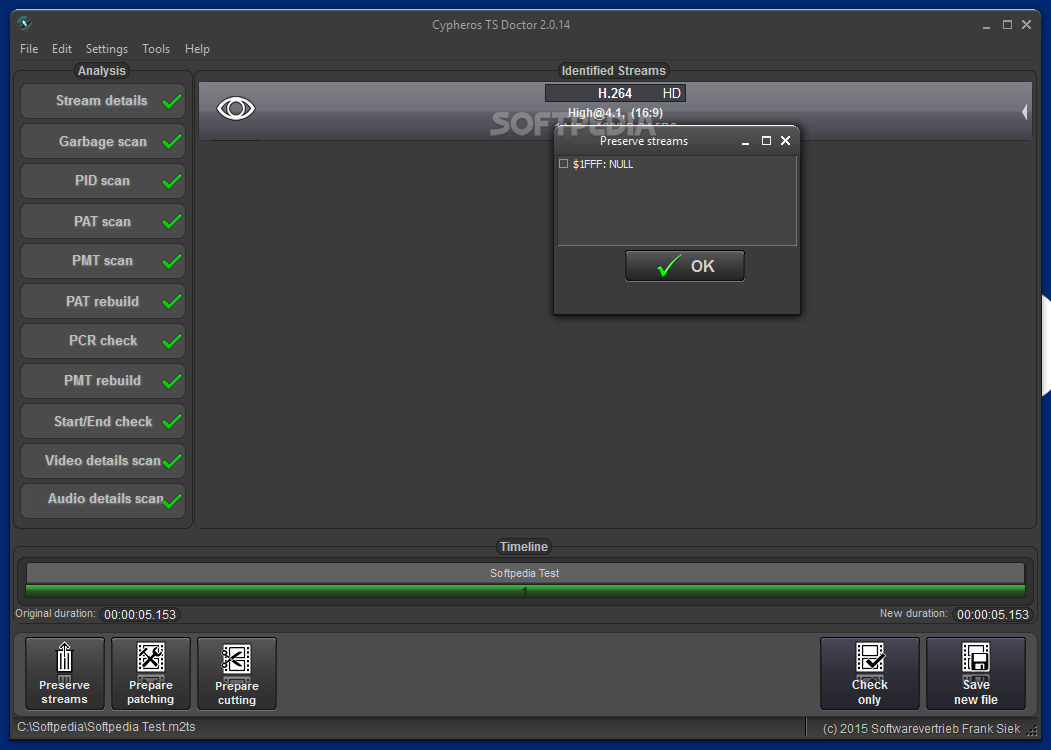Tick the $1FFF: NULL checkbox

click(564, 164)
